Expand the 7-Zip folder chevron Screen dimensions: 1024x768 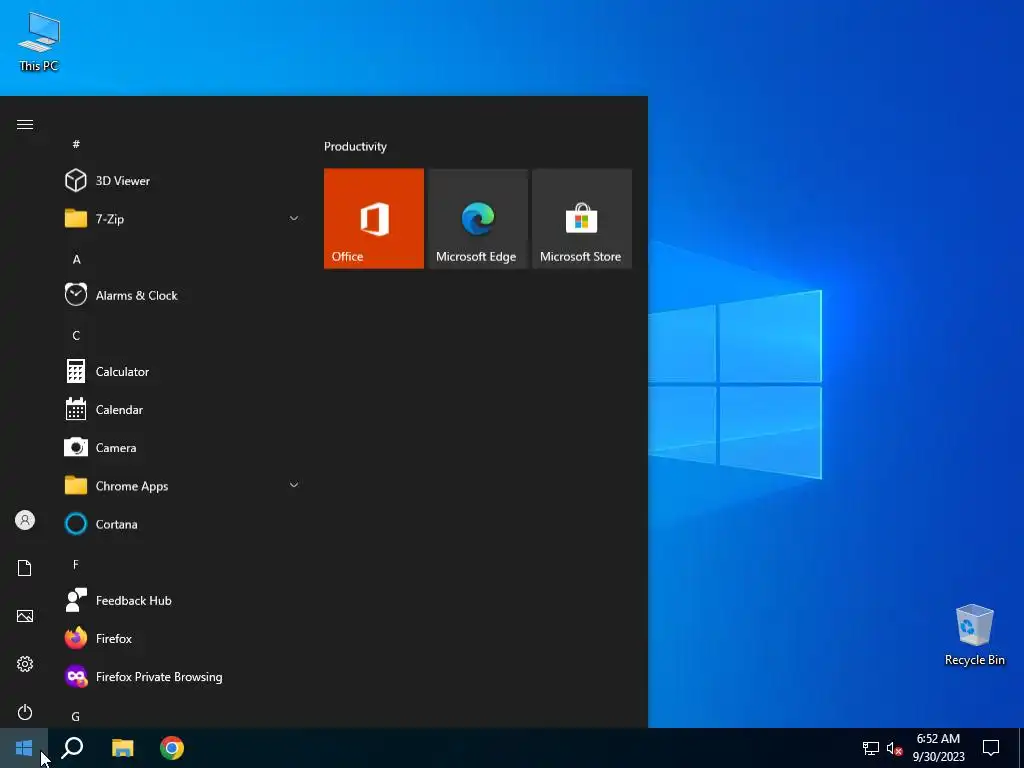pyautogui.click(x=294, y=218)
